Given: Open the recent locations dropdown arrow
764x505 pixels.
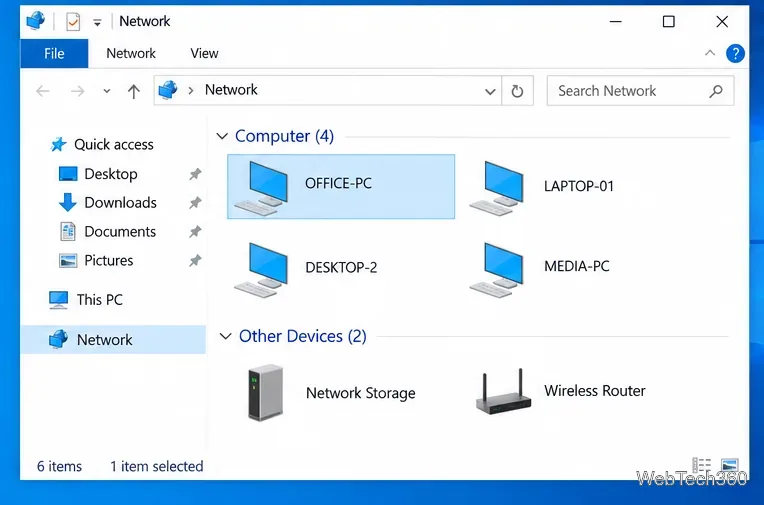Looking at the screenshot, I should point(107,91).
